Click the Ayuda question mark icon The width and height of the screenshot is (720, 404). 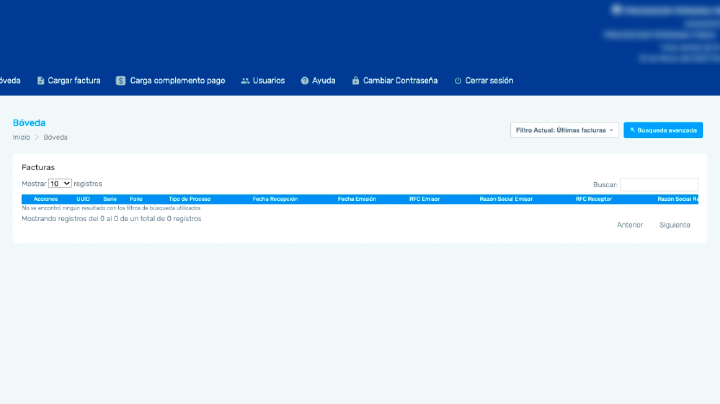[304, 81]
